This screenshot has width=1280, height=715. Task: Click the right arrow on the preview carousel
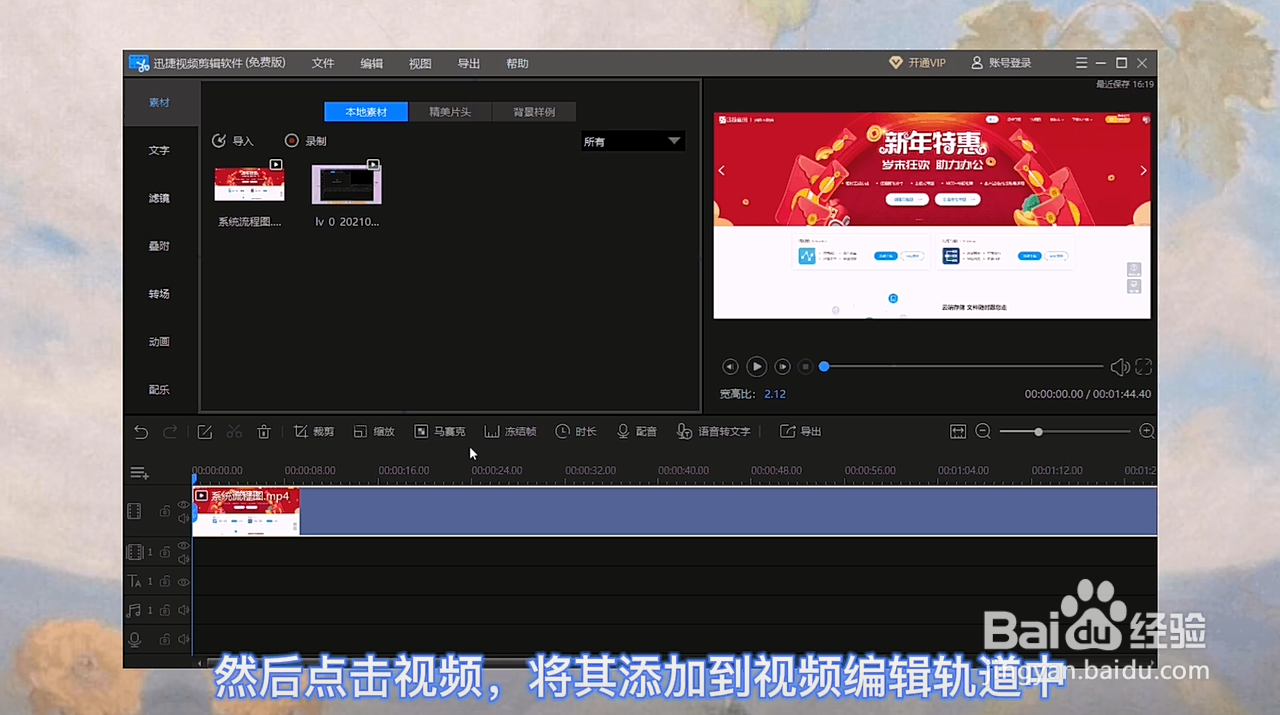1142,170
